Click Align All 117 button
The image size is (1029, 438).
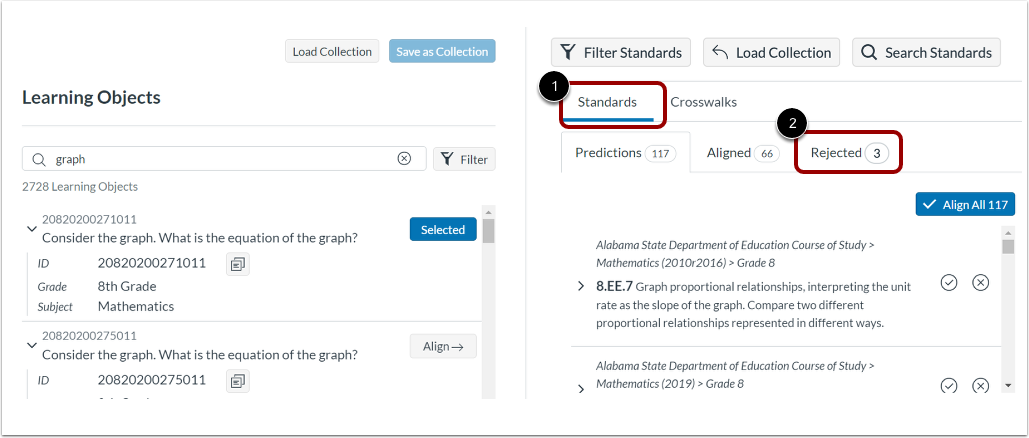pyautogui.click(x=965, y=204)
